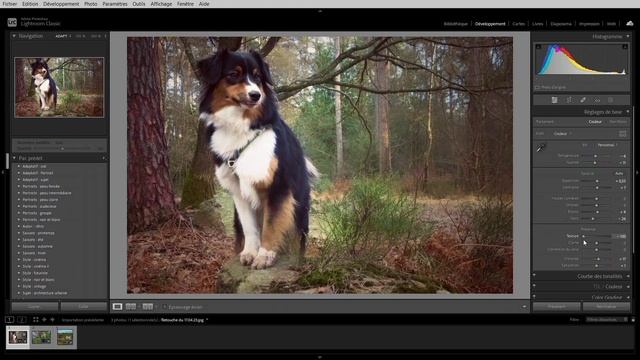Collapse left panel with edge arrow
The width and height of the screenshot is (640, 360).
pos(2,173)
